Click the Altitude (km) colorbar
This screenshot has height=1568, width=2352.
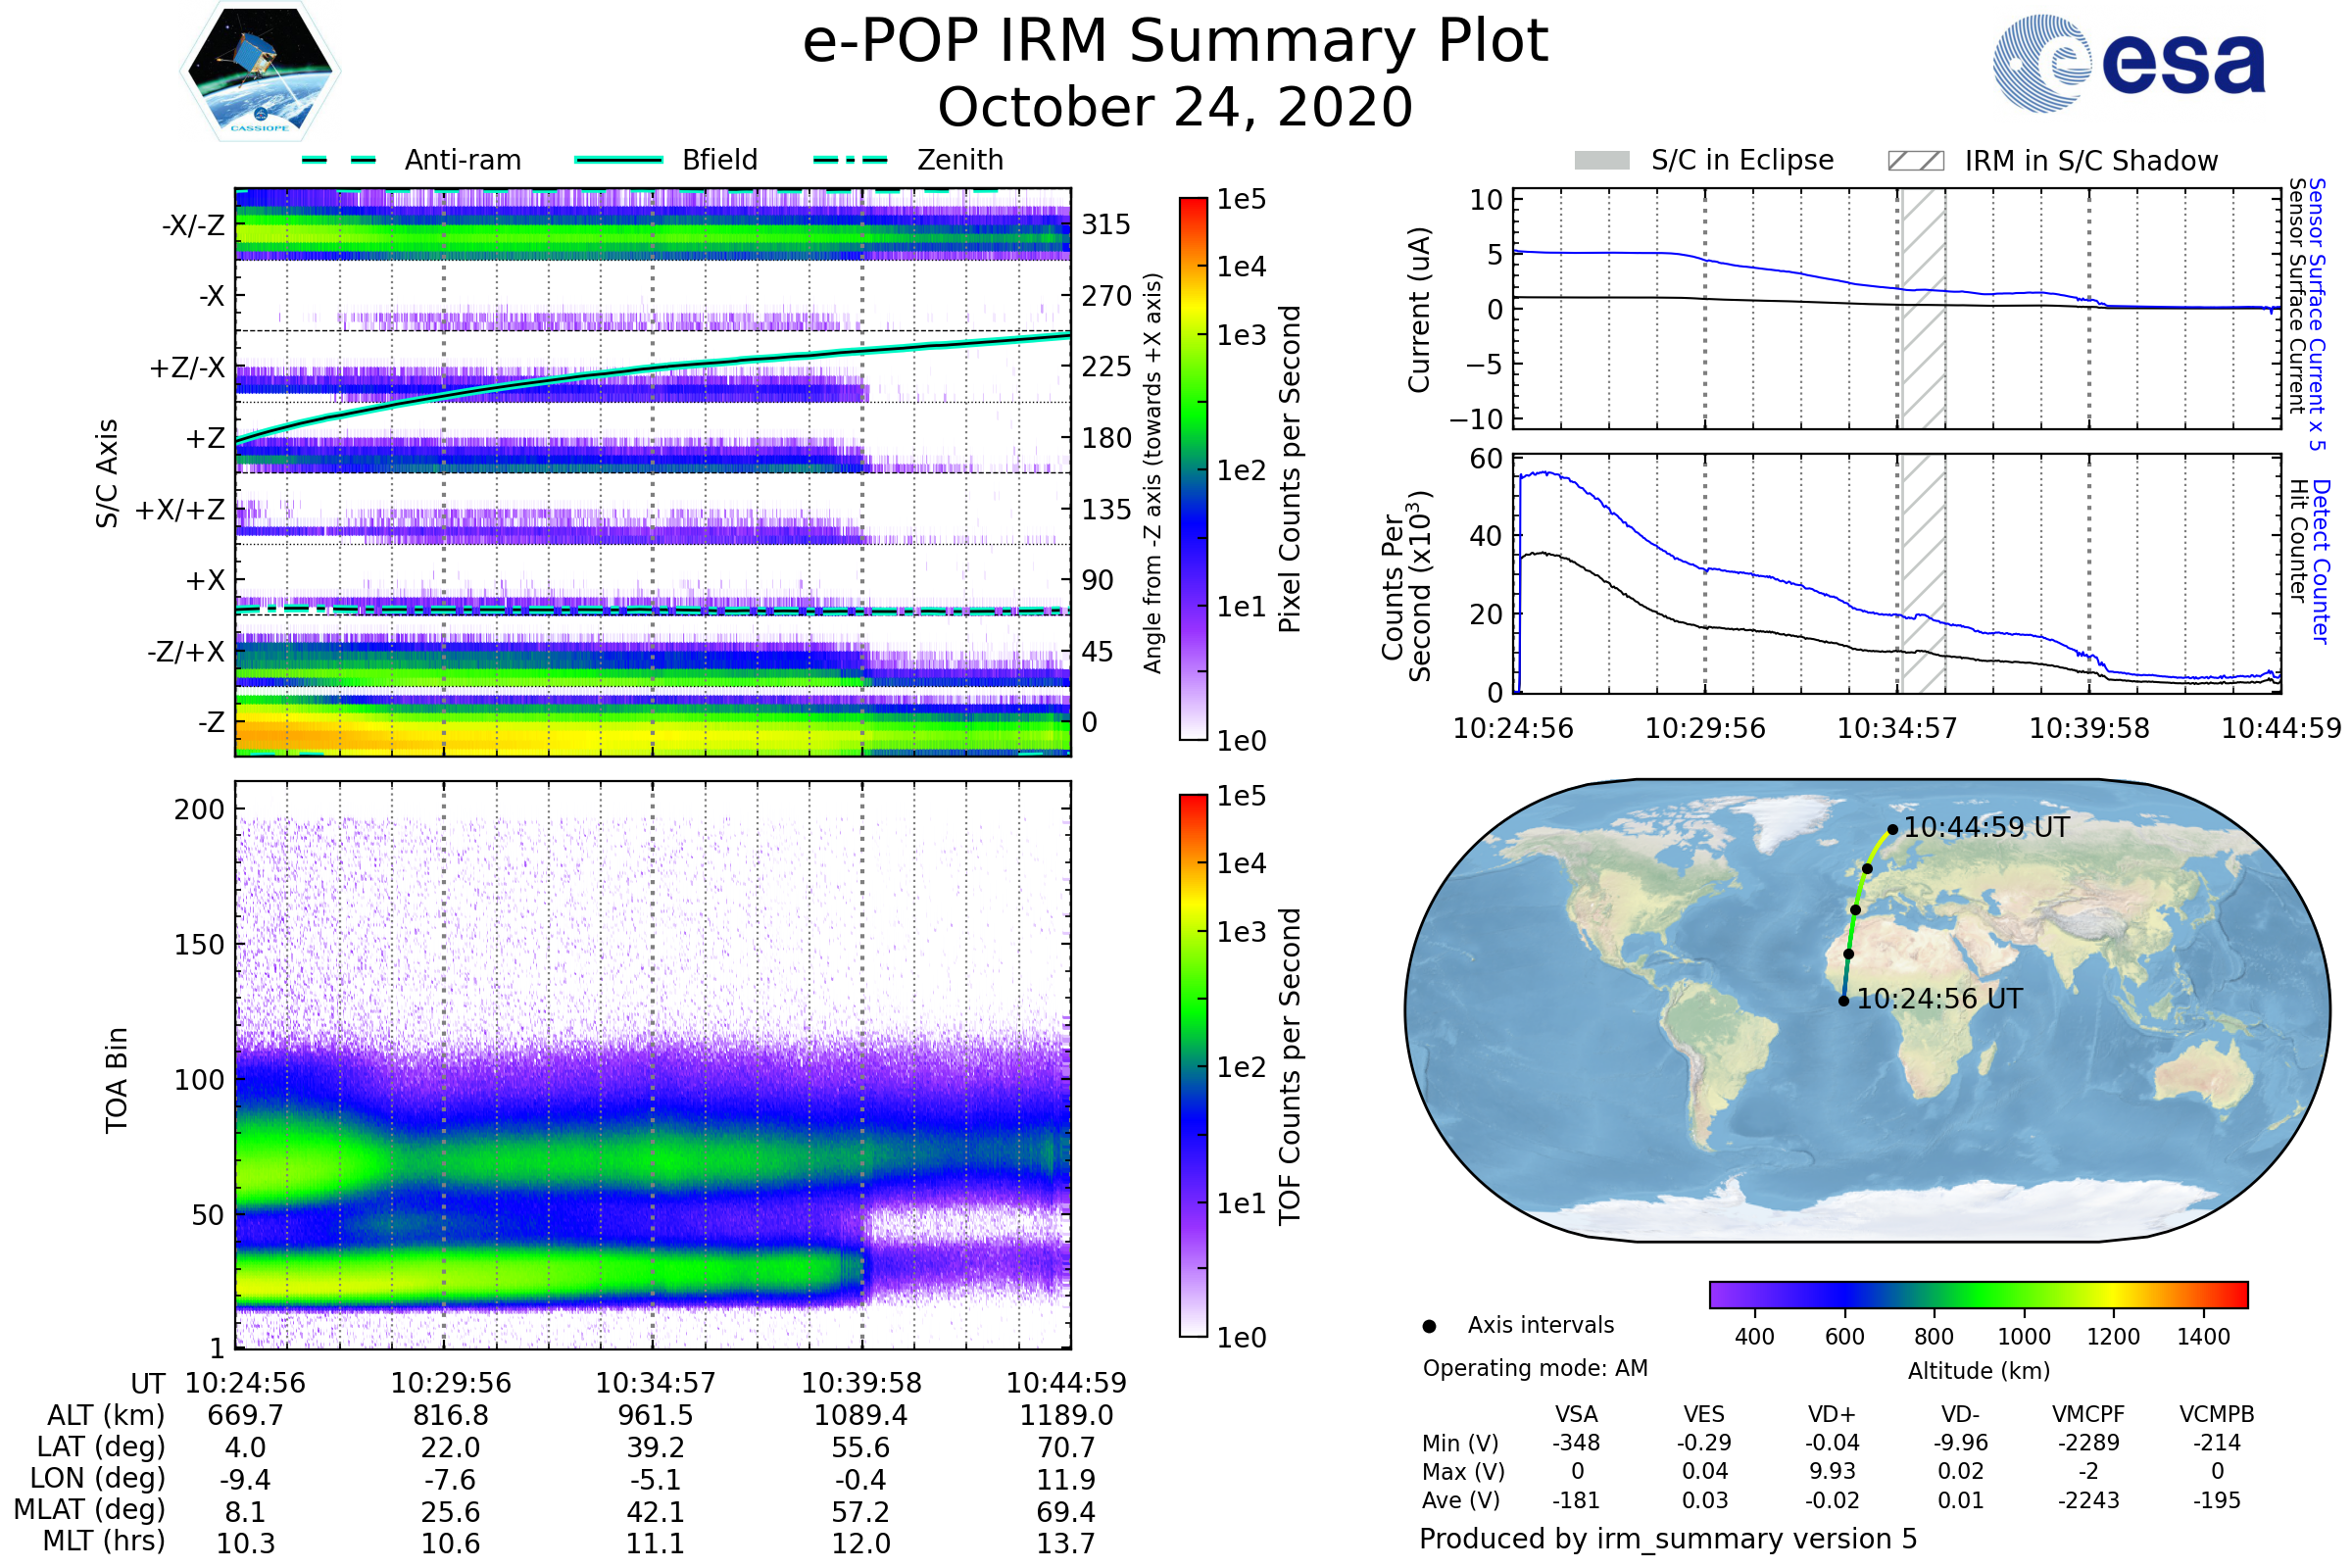1978,1294
